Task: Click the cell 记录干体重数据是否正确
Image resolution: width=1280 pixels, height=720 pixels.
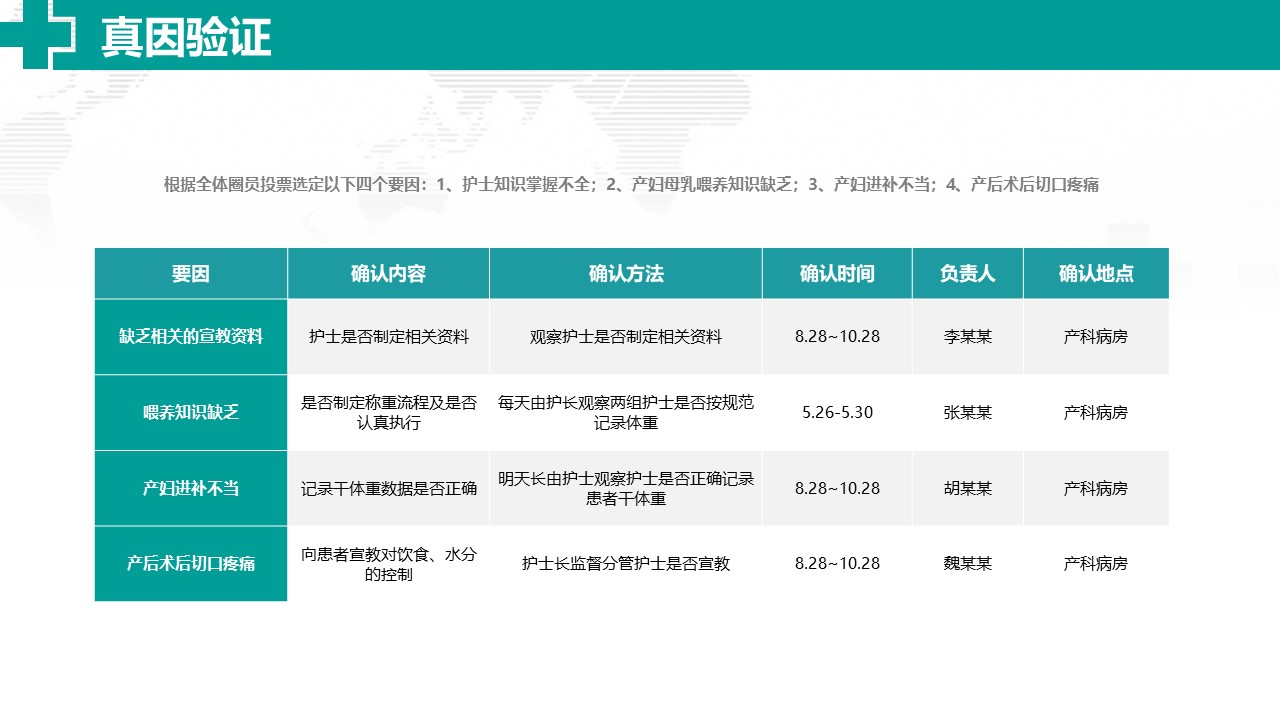Action: pyautogui.click(x=389, y=489)
